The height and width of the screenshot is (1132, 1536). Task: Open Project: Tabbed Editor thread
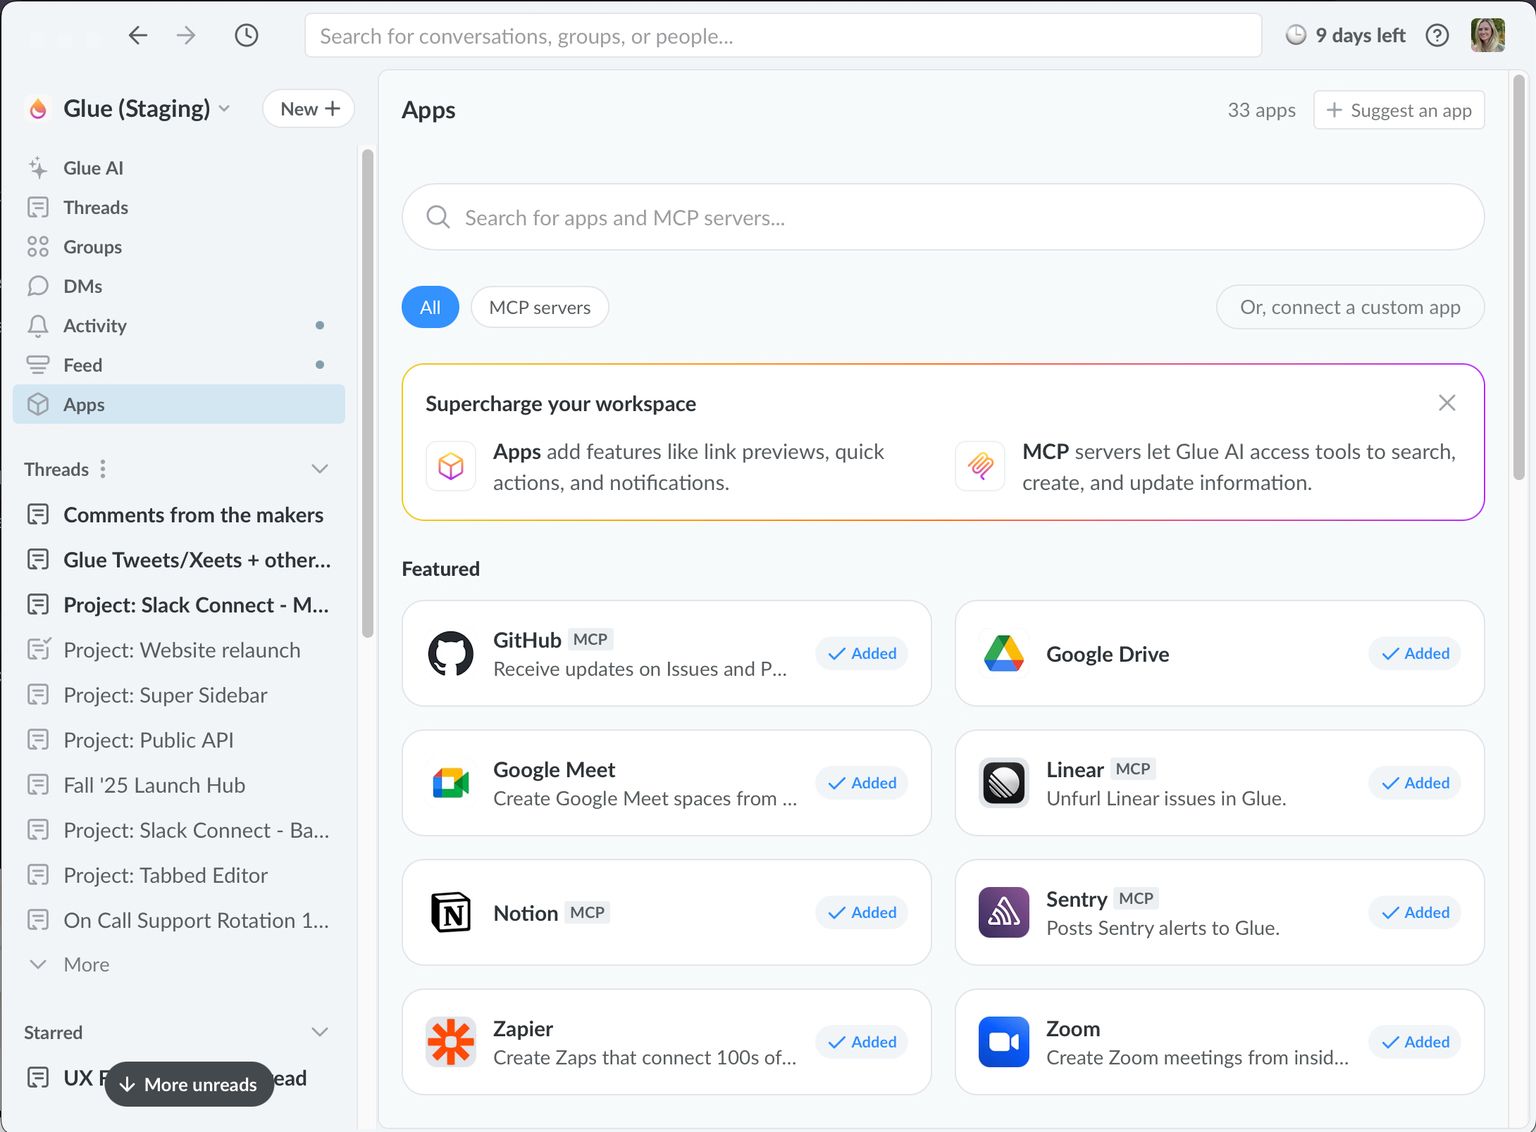click(x=179, y=875)
